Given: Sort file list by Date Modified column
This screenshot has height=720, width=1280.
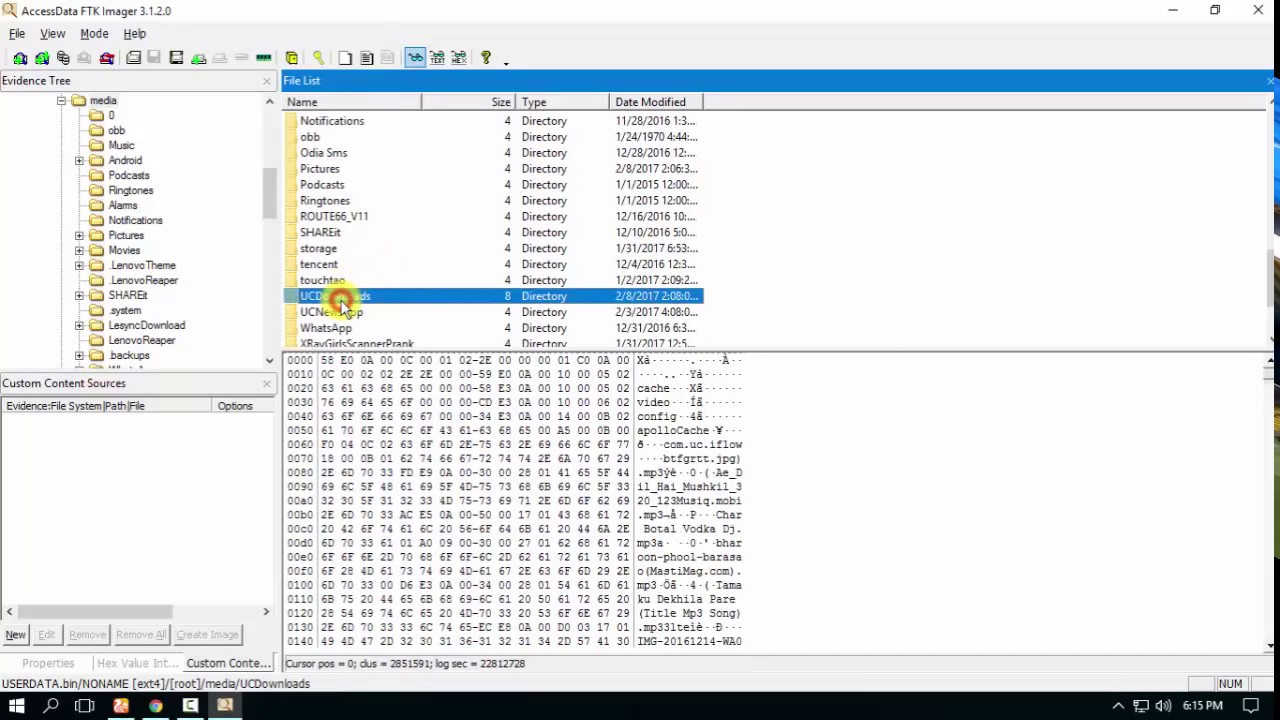Looking at the screenshot, I should (x=656, y=102).
